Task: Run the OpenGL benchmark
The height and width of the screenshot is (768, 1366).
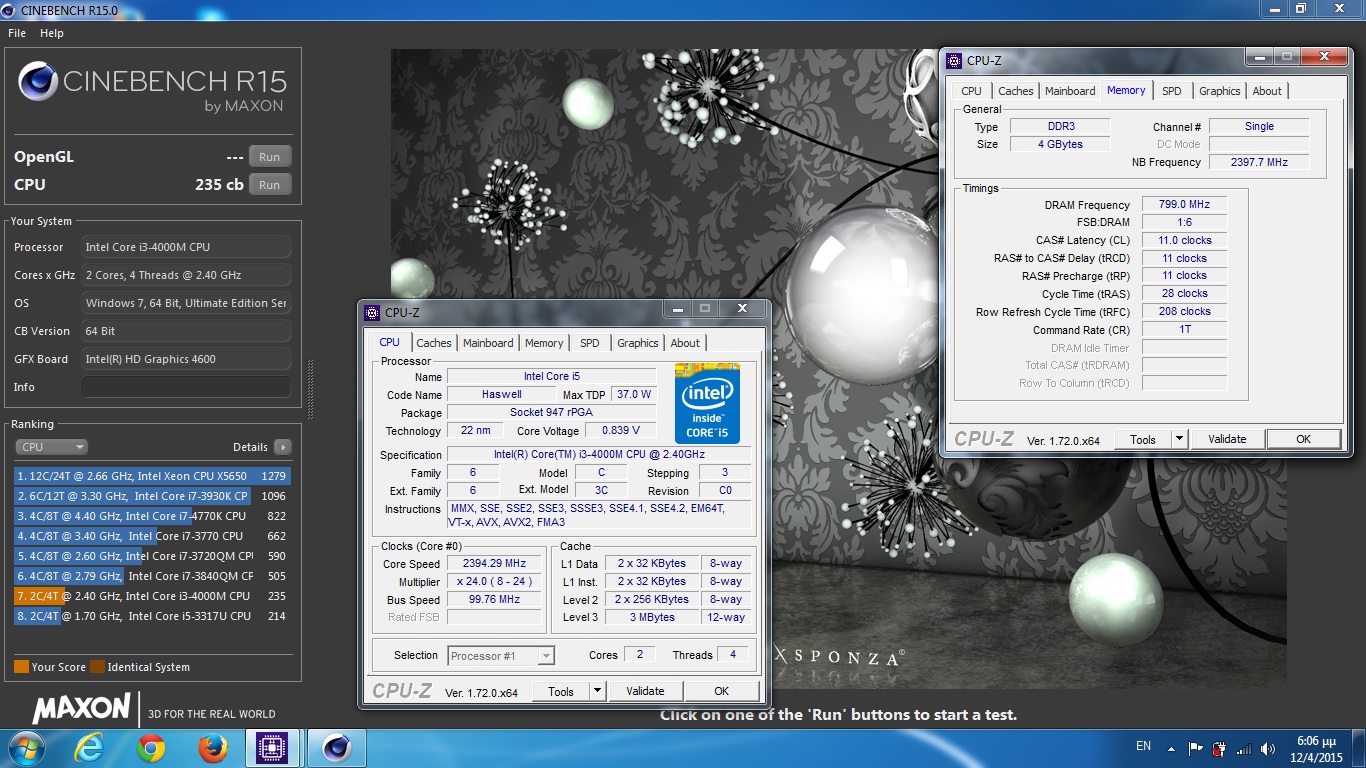Action: [270, 157]
